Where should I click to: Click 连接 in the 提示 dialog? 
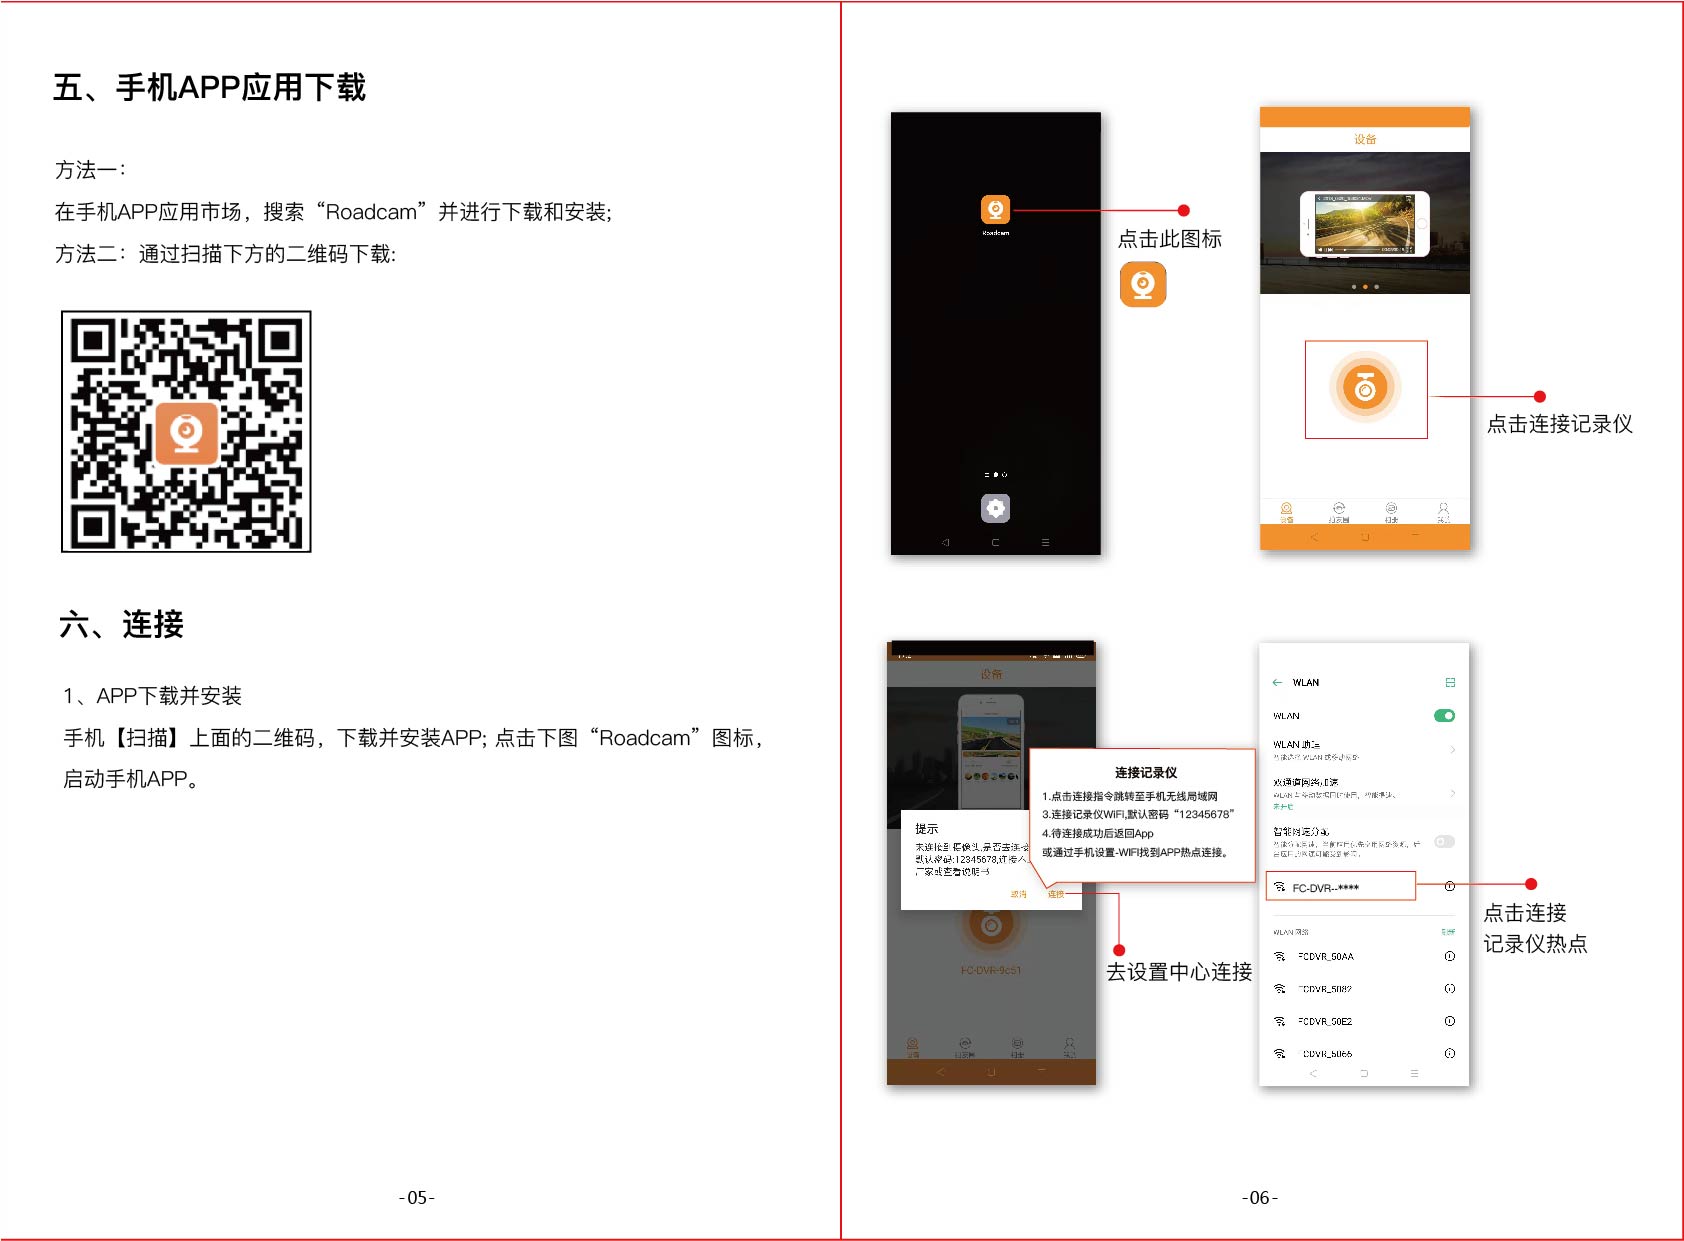[1056, 894]
